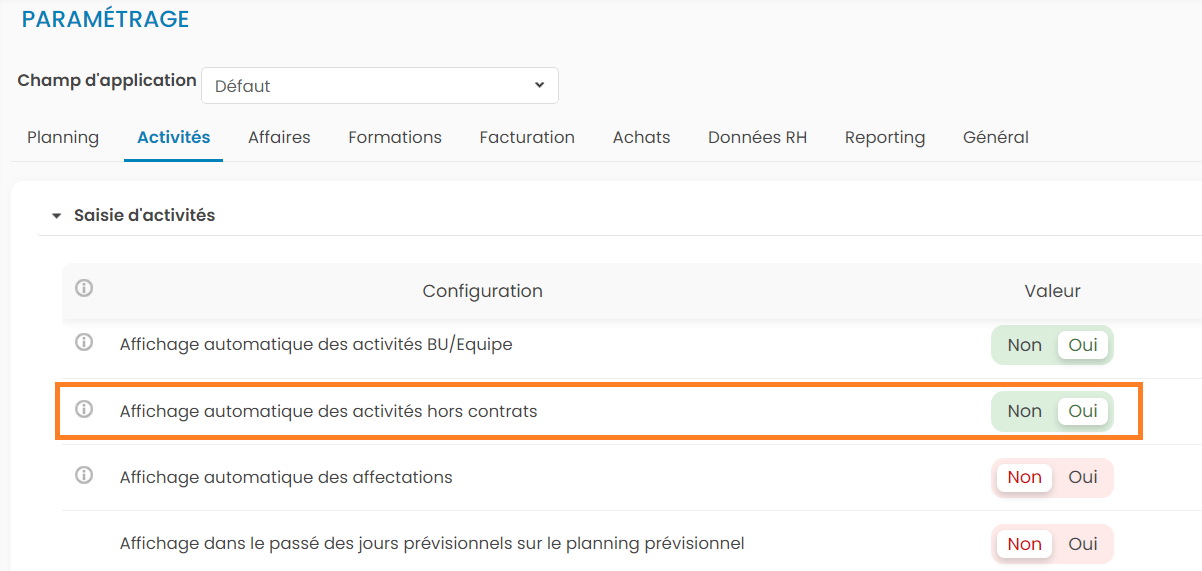Go to the Formations tab
Screen dimensions: 1202x571
395,138
